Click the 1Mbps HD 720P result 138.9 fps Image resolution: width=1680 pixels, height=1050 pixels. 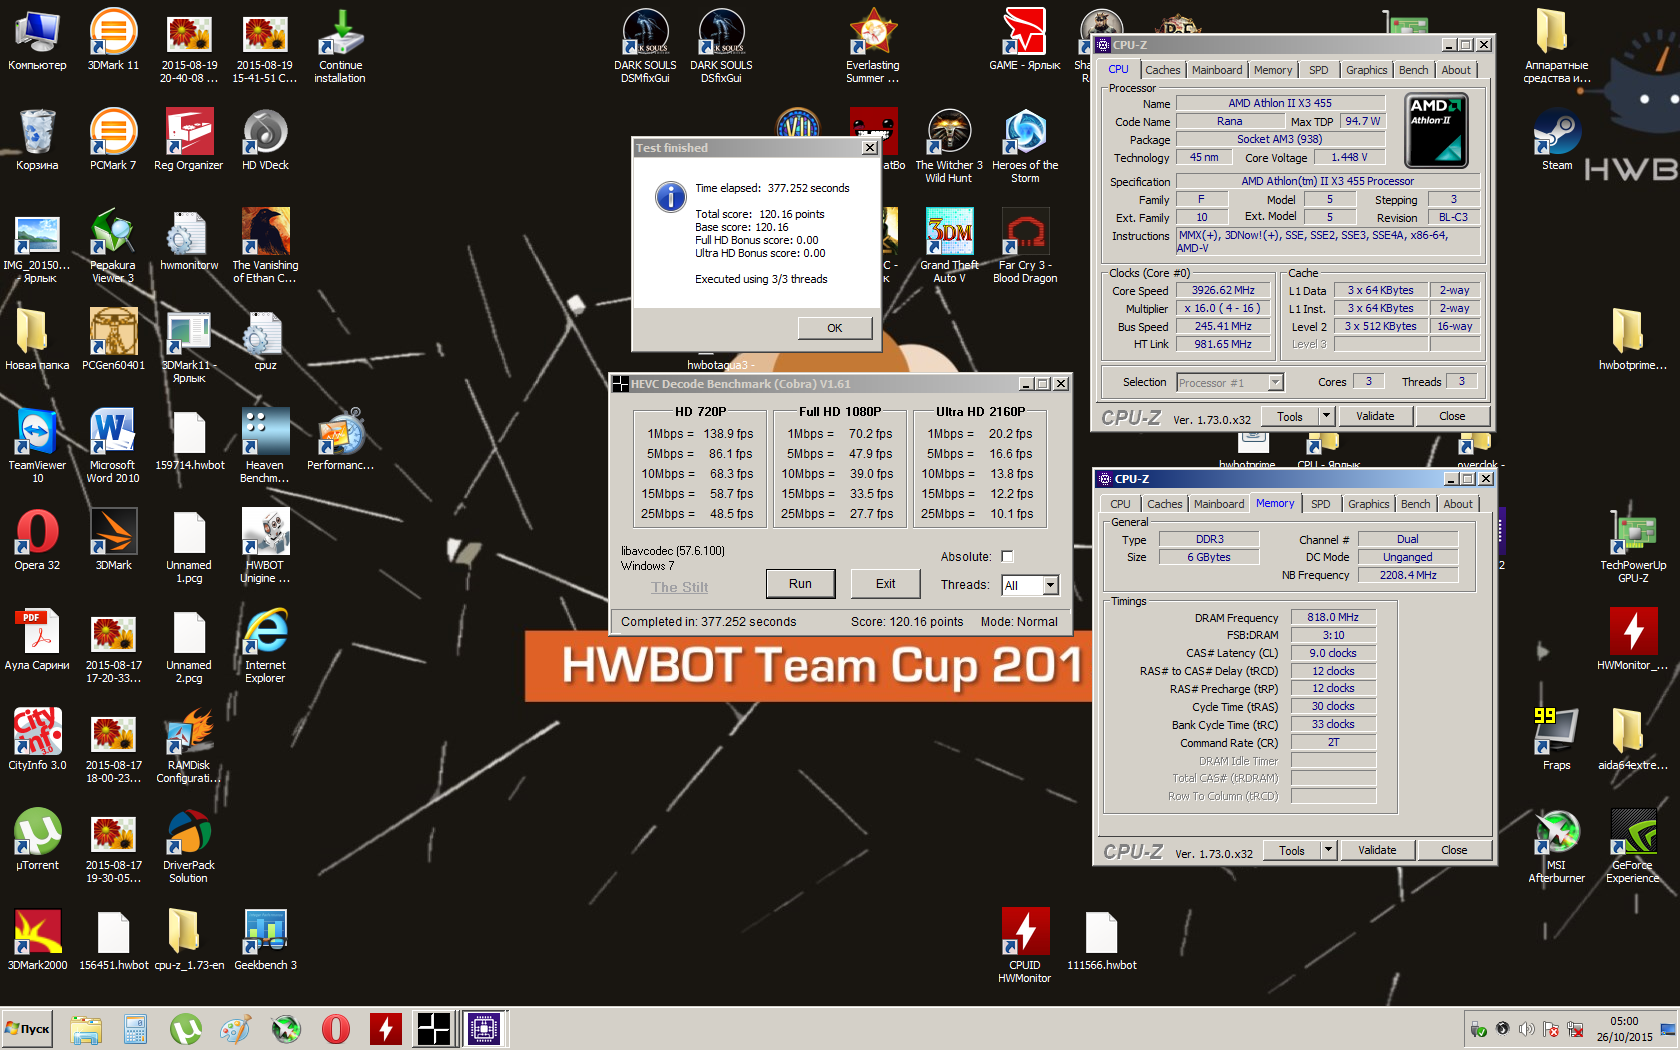click(728, 434)
